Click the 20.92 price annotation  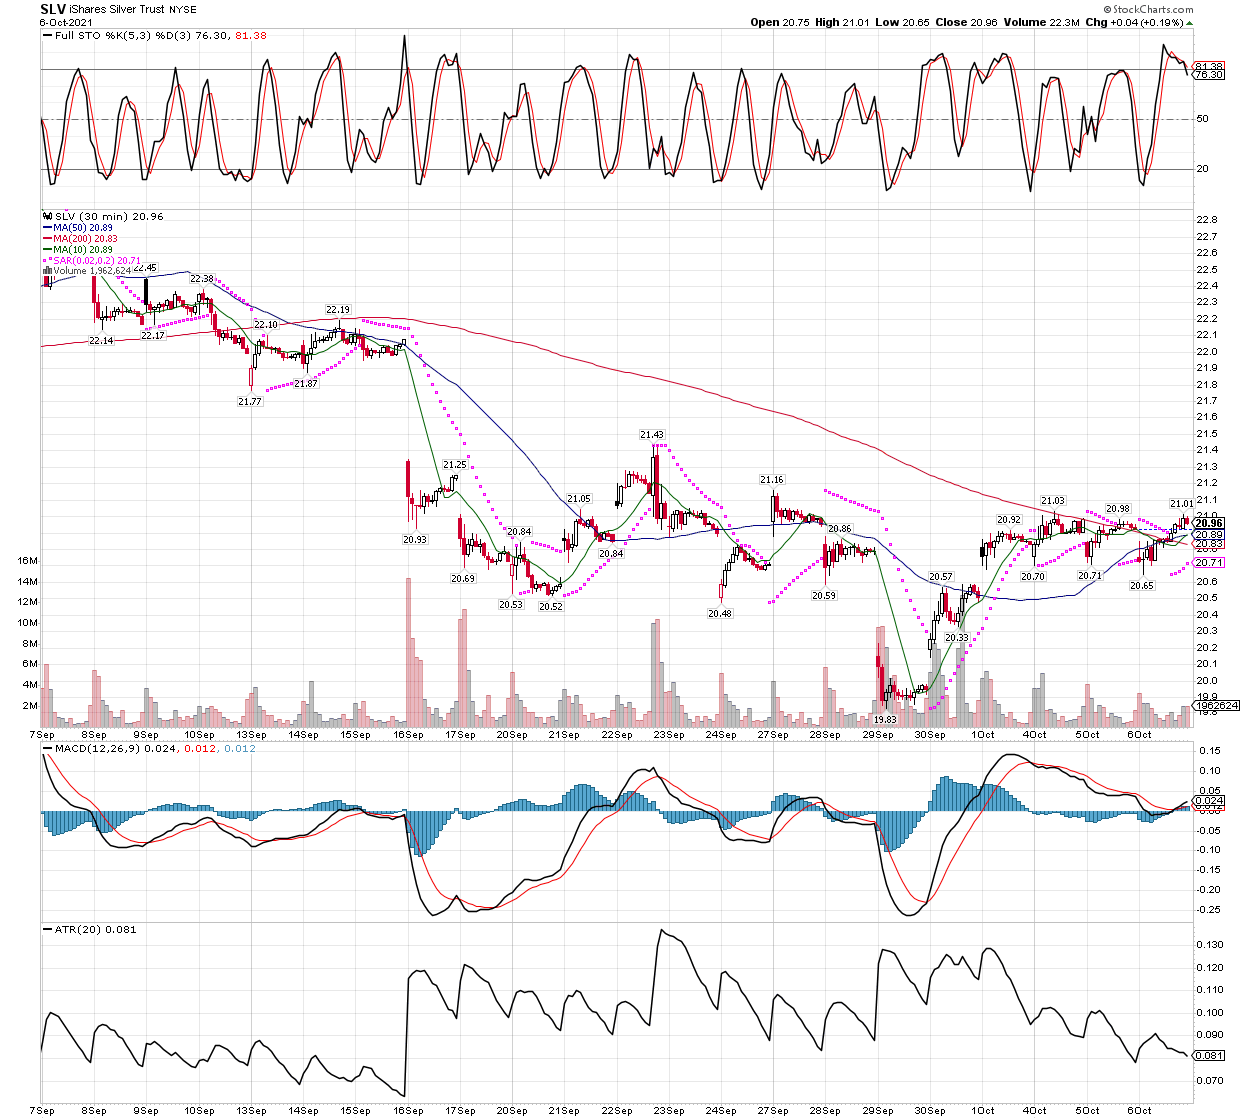click(x=1009, y=520)
